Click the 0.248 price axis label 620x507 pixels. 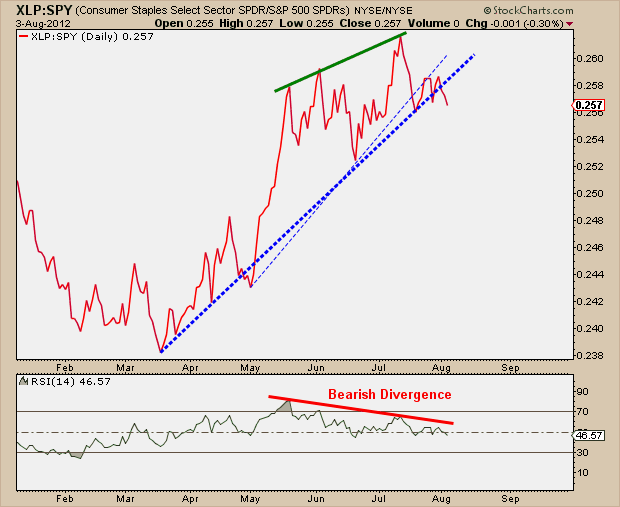coord(590,220)
